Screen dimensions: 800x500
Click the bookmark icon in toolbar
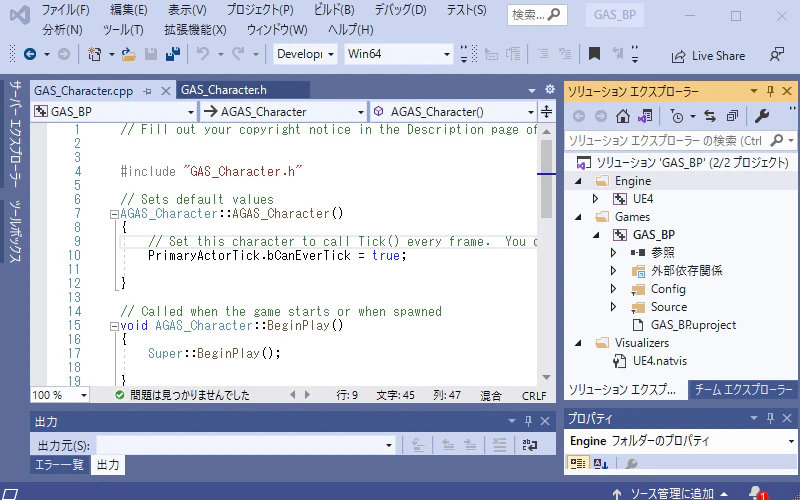tap(594, 54)
